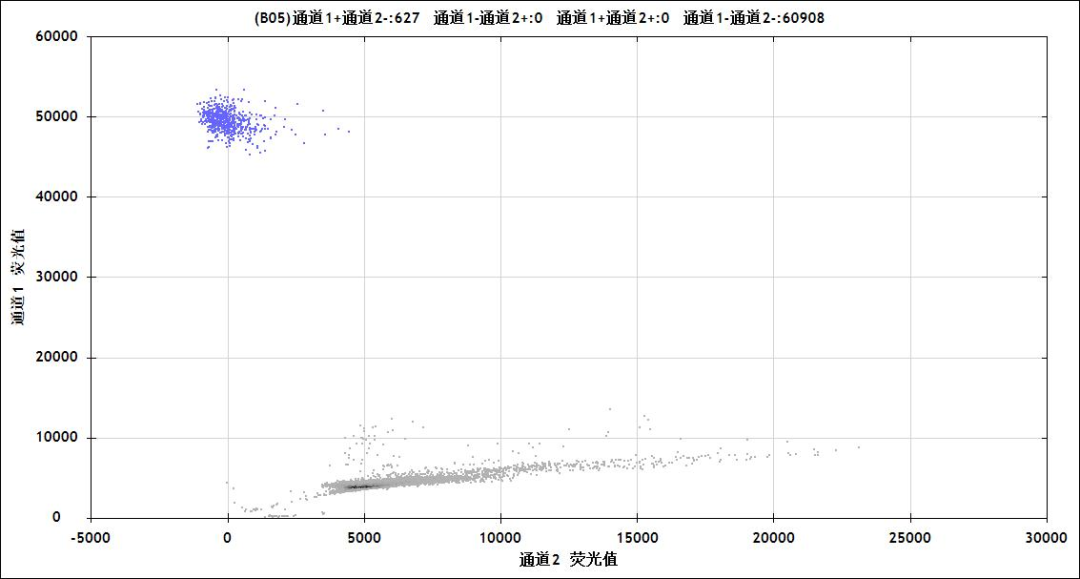
Task: Click the 40000 tick on Y-axis
Action: tap(56, 197)
